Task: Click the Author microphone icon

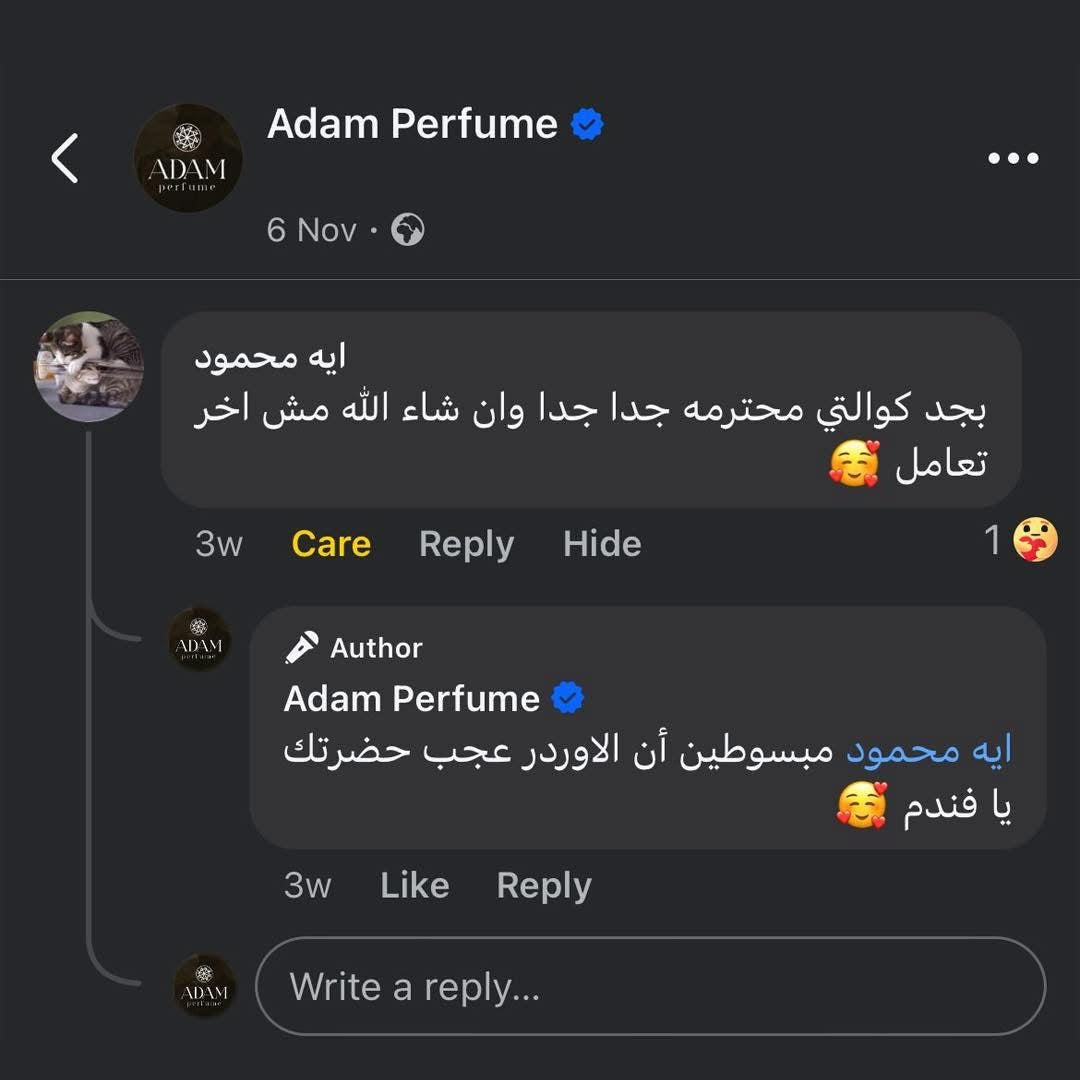Action: pos(301,648)
